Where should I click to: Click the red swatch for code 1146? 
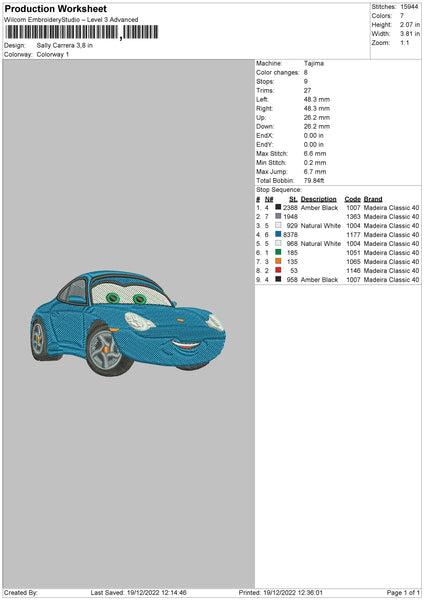[278, 270]
